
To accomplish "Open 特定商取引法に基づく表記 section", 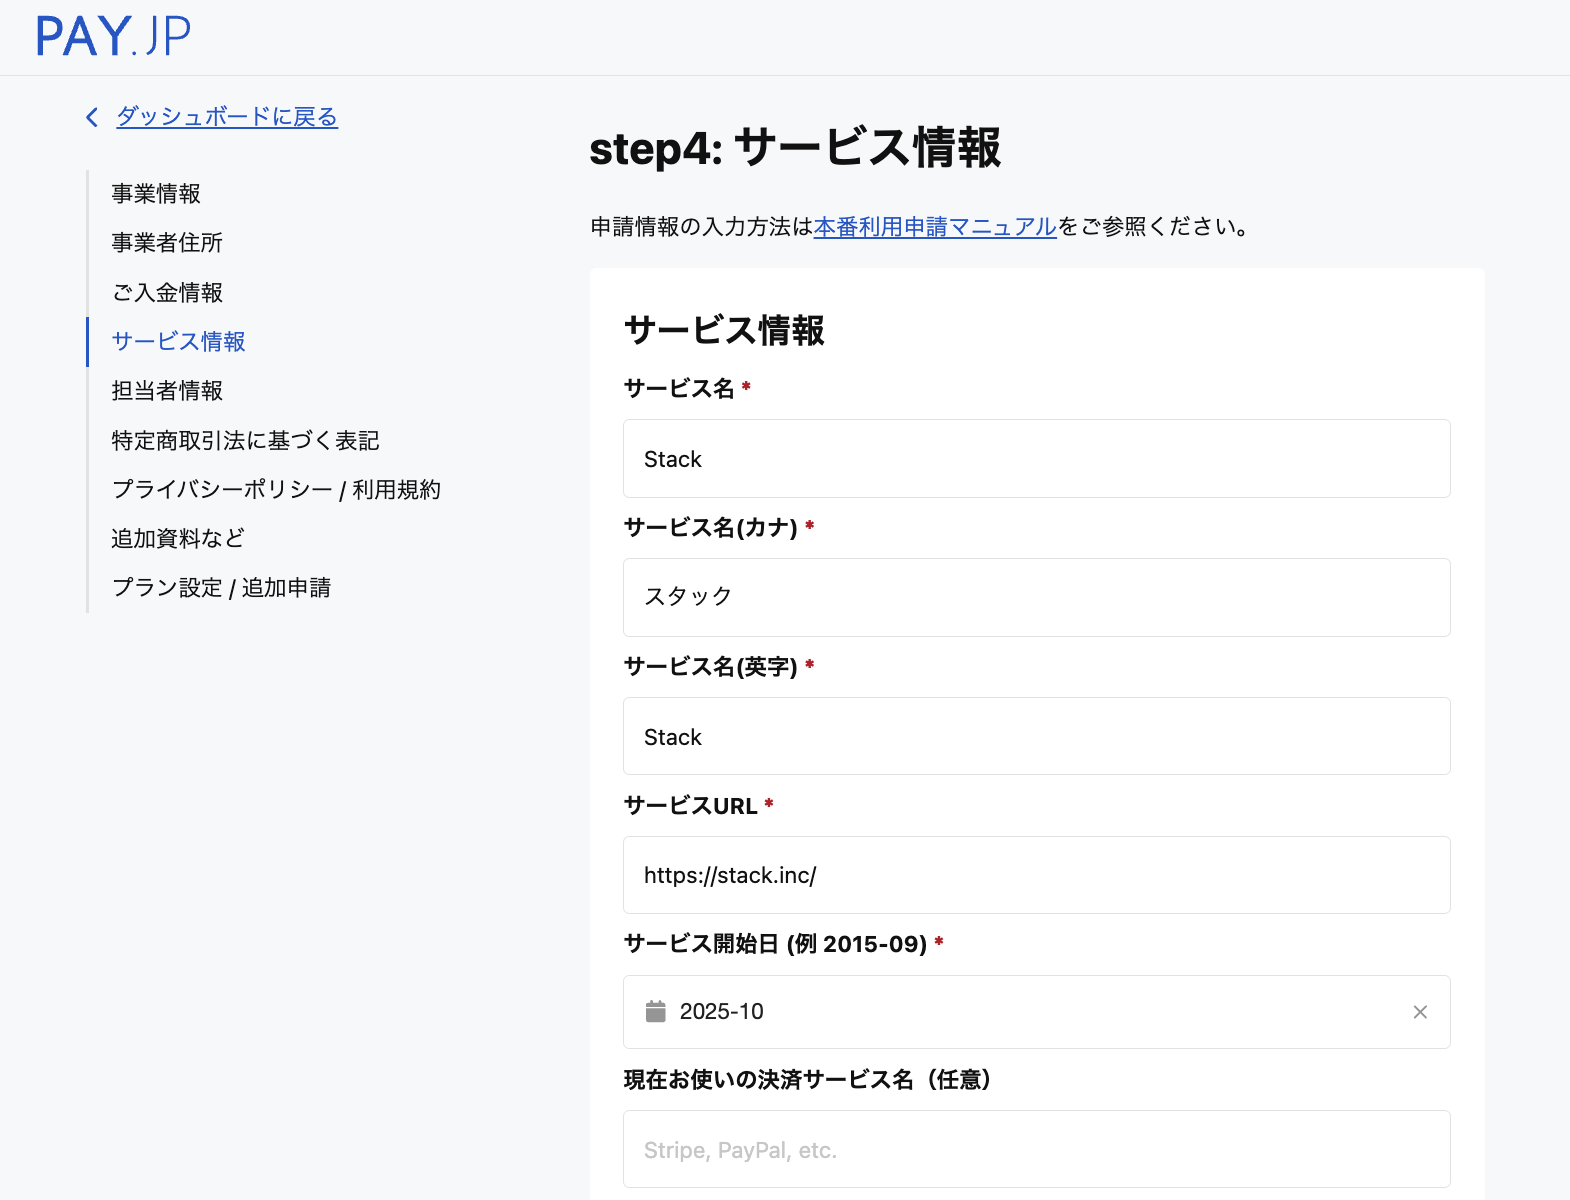I will click(x=245, y=441).
